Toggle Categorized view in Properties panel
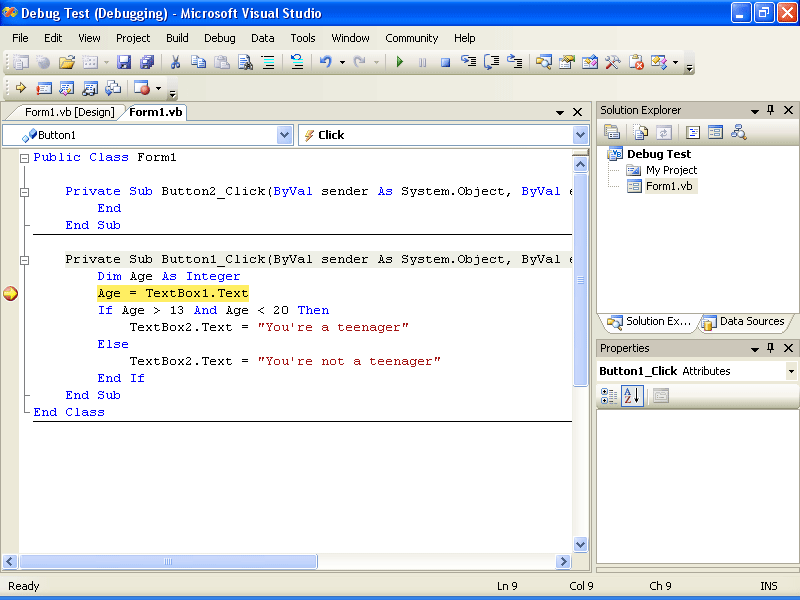Screen dimensions: 800x600 point(609,396)
